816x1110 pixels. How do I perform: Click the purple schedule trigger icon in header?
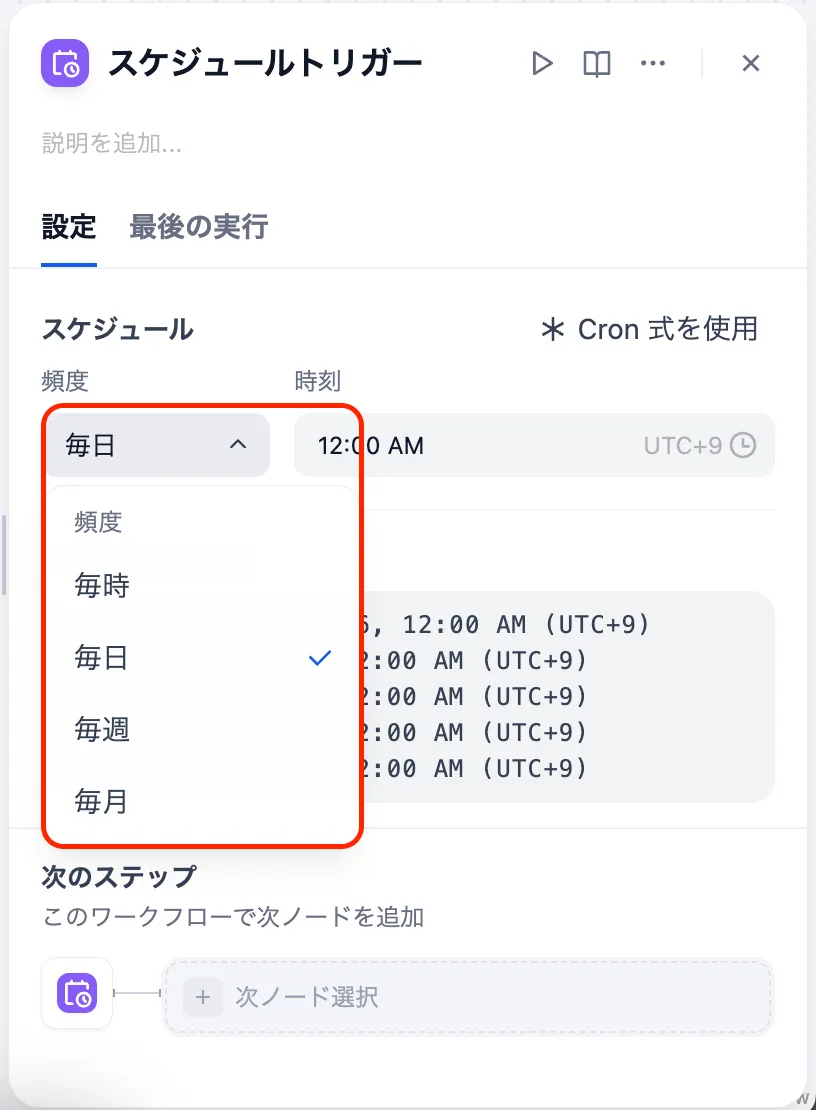click(x=65, y=63)
